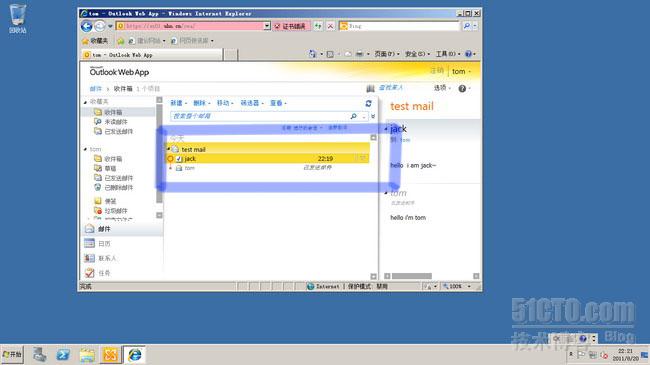This screenshot has width=650, height=365.
Task: Click the blue IE Help icon in the command bar
Action: 468,54
